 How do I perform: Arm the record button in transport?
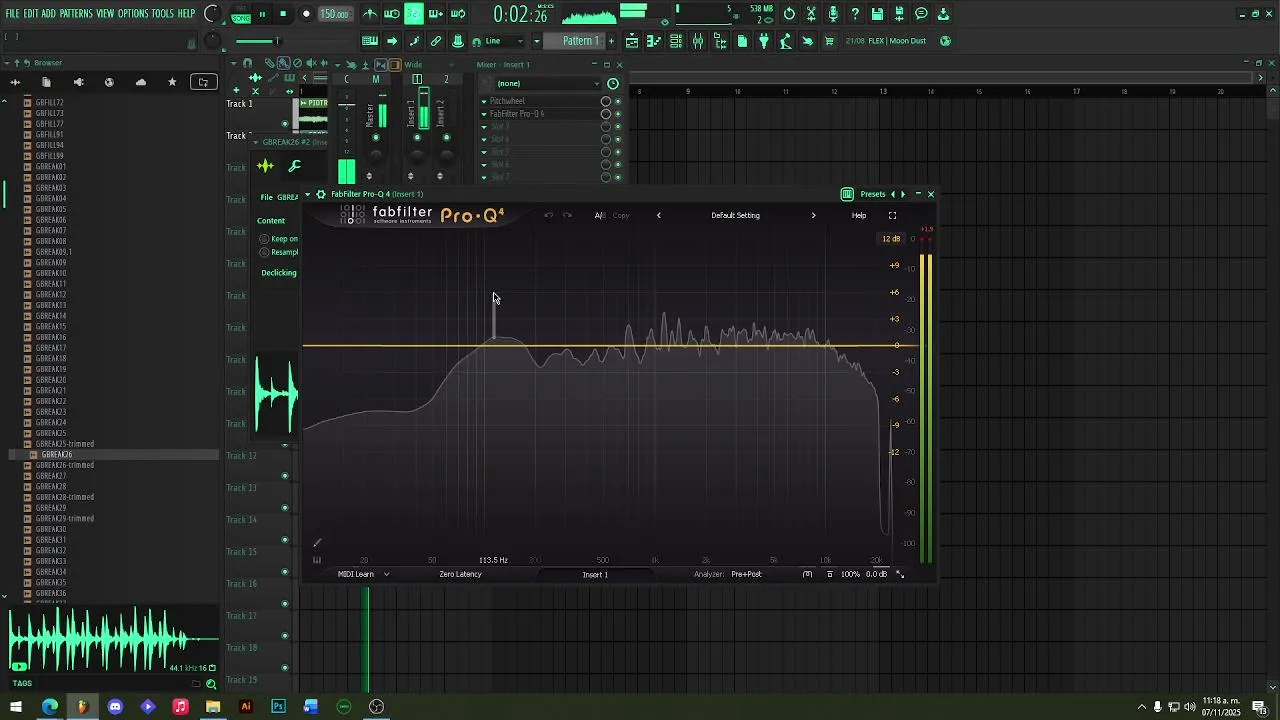(x=306, y=14)
